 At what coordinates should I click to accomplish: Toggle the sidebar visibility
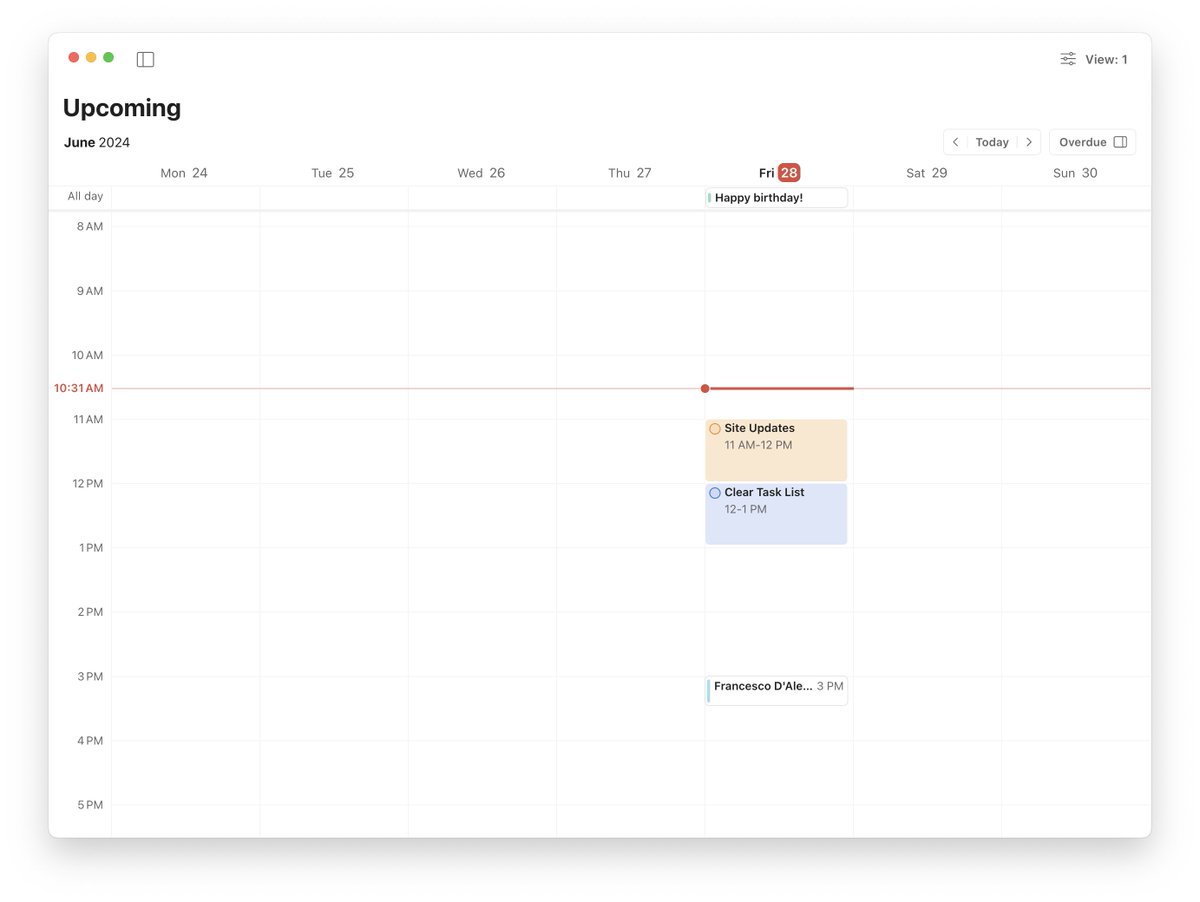pos(145,59)
